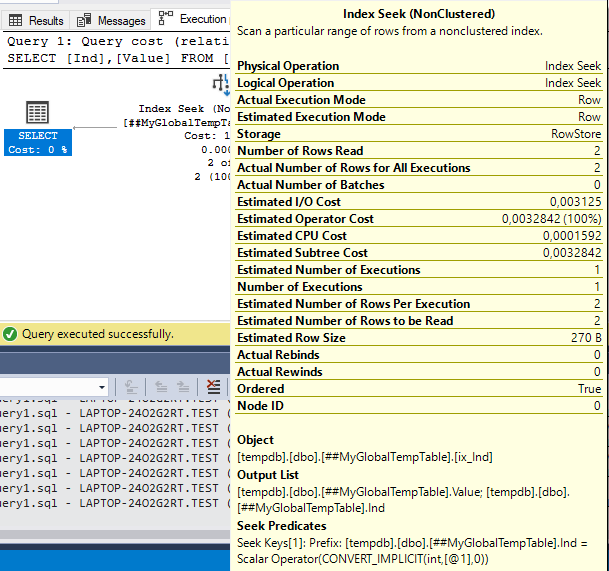Image resolution: width=609 pixels, height=571 pixels.
Task: Click the 'Node ID' label
Action: pos(260,406)
